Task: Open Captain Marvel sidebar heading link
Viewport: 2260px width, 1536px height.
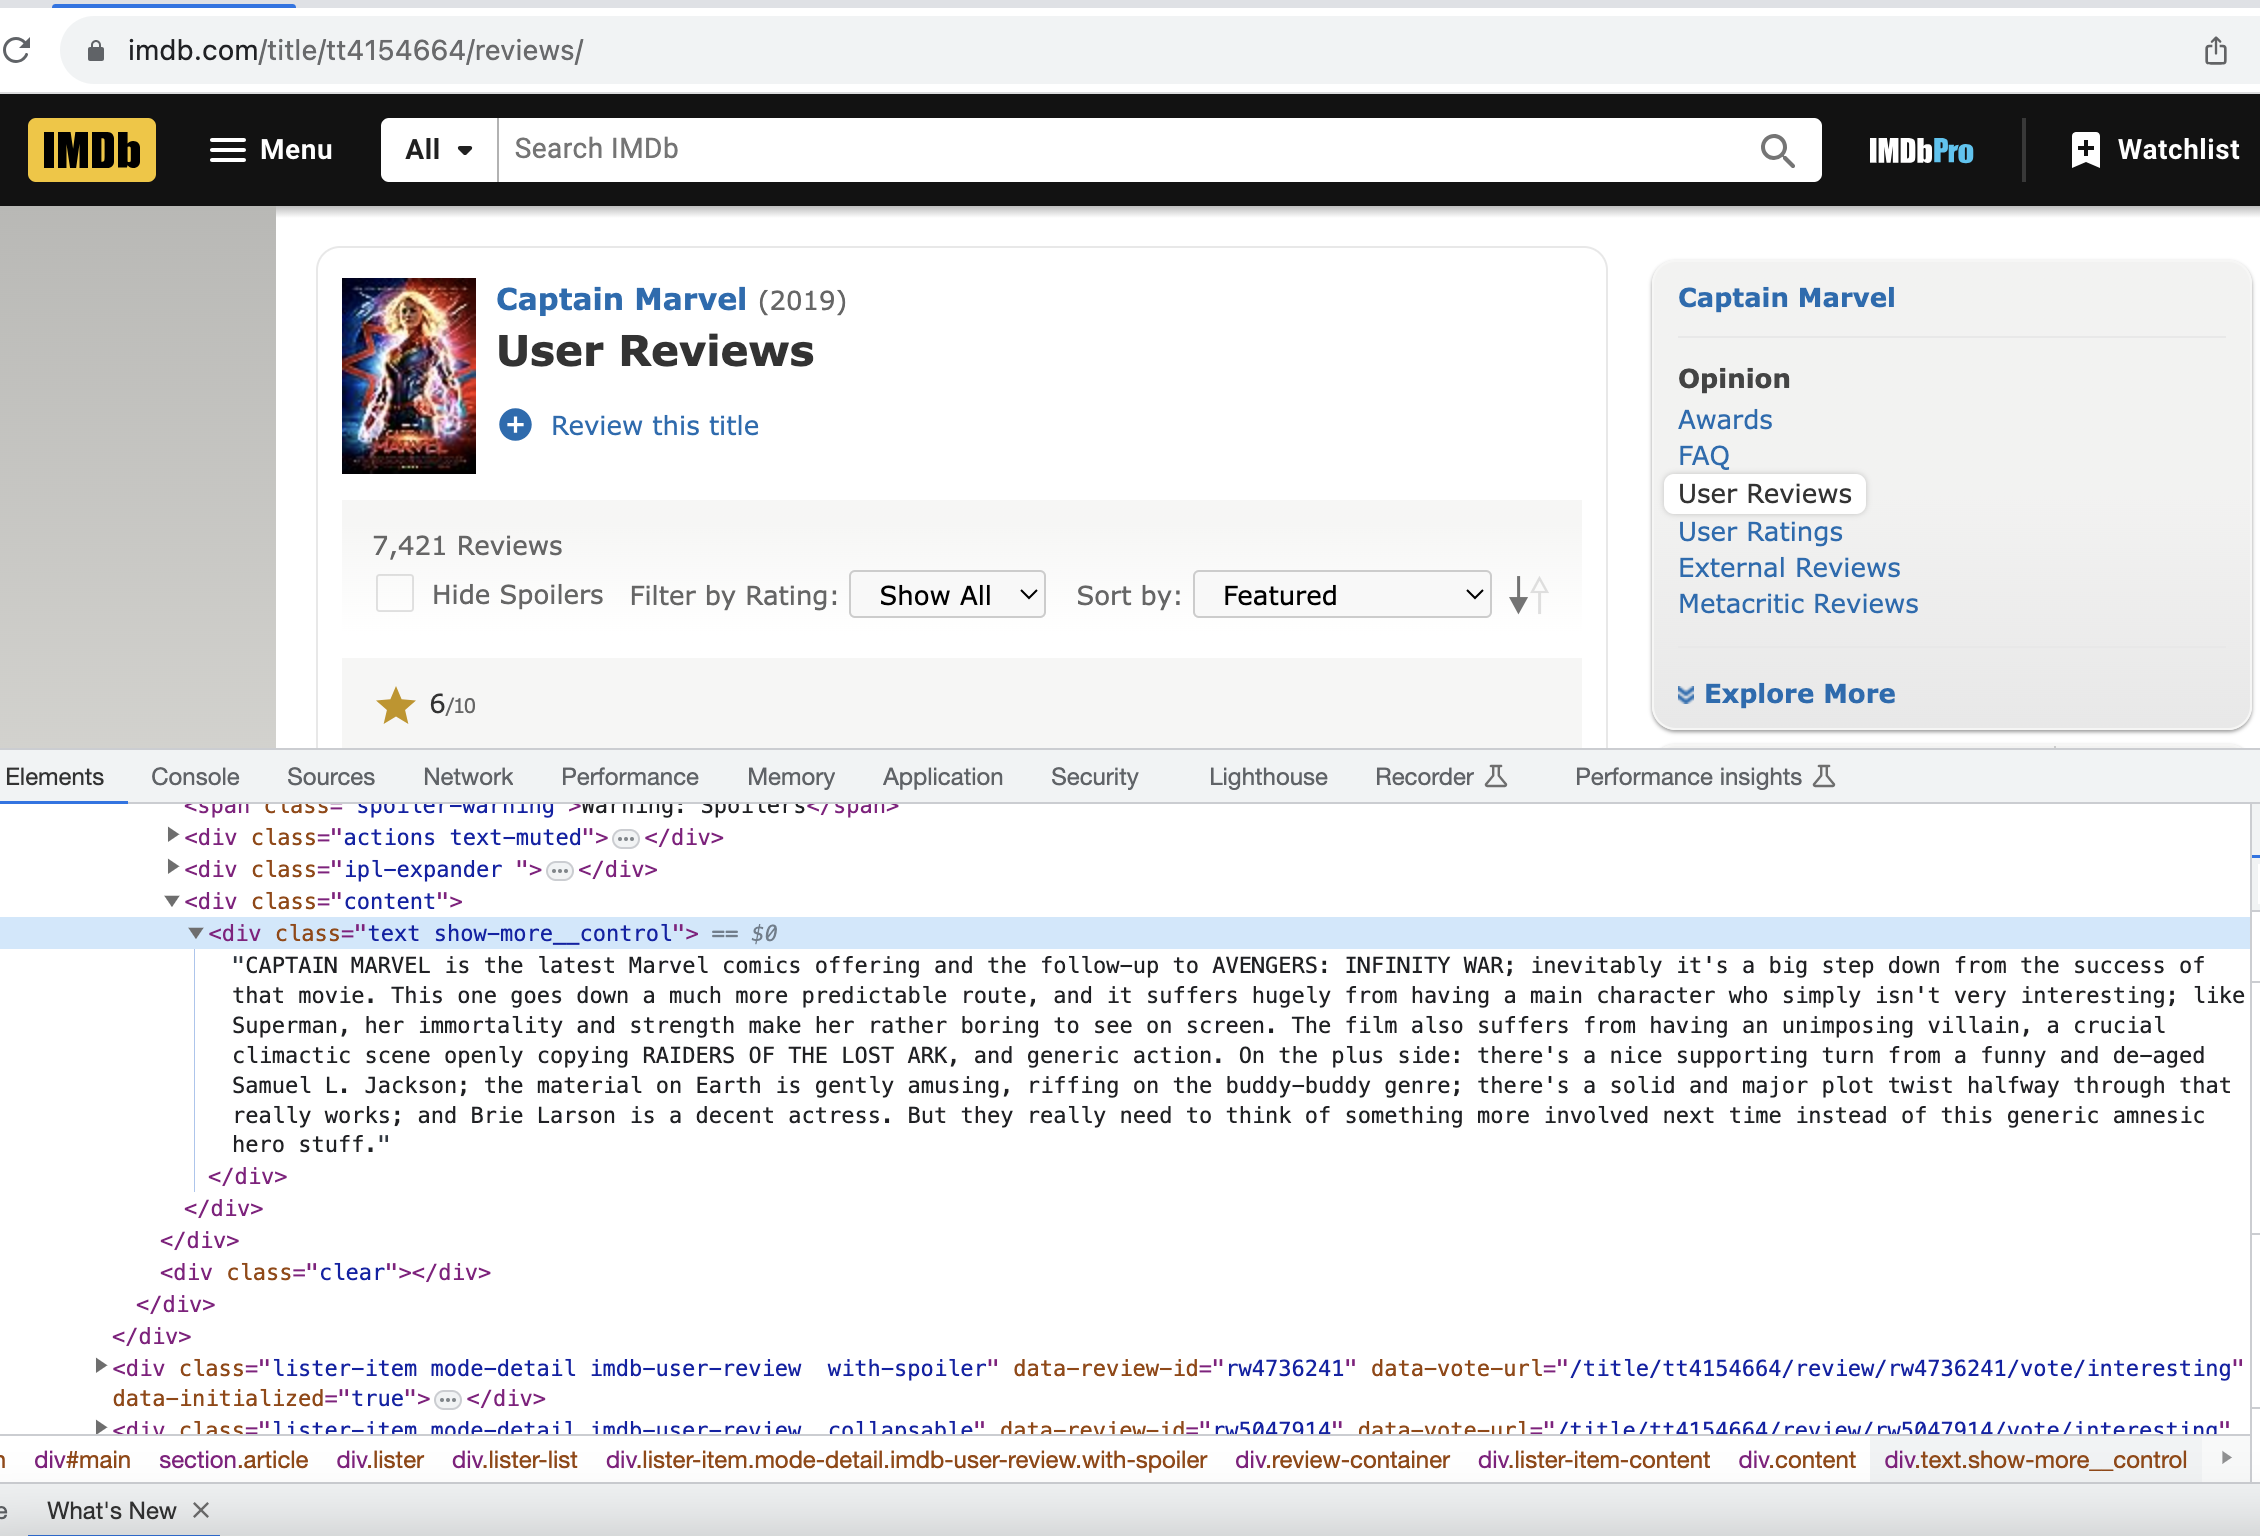Action: pos(1786,298)
